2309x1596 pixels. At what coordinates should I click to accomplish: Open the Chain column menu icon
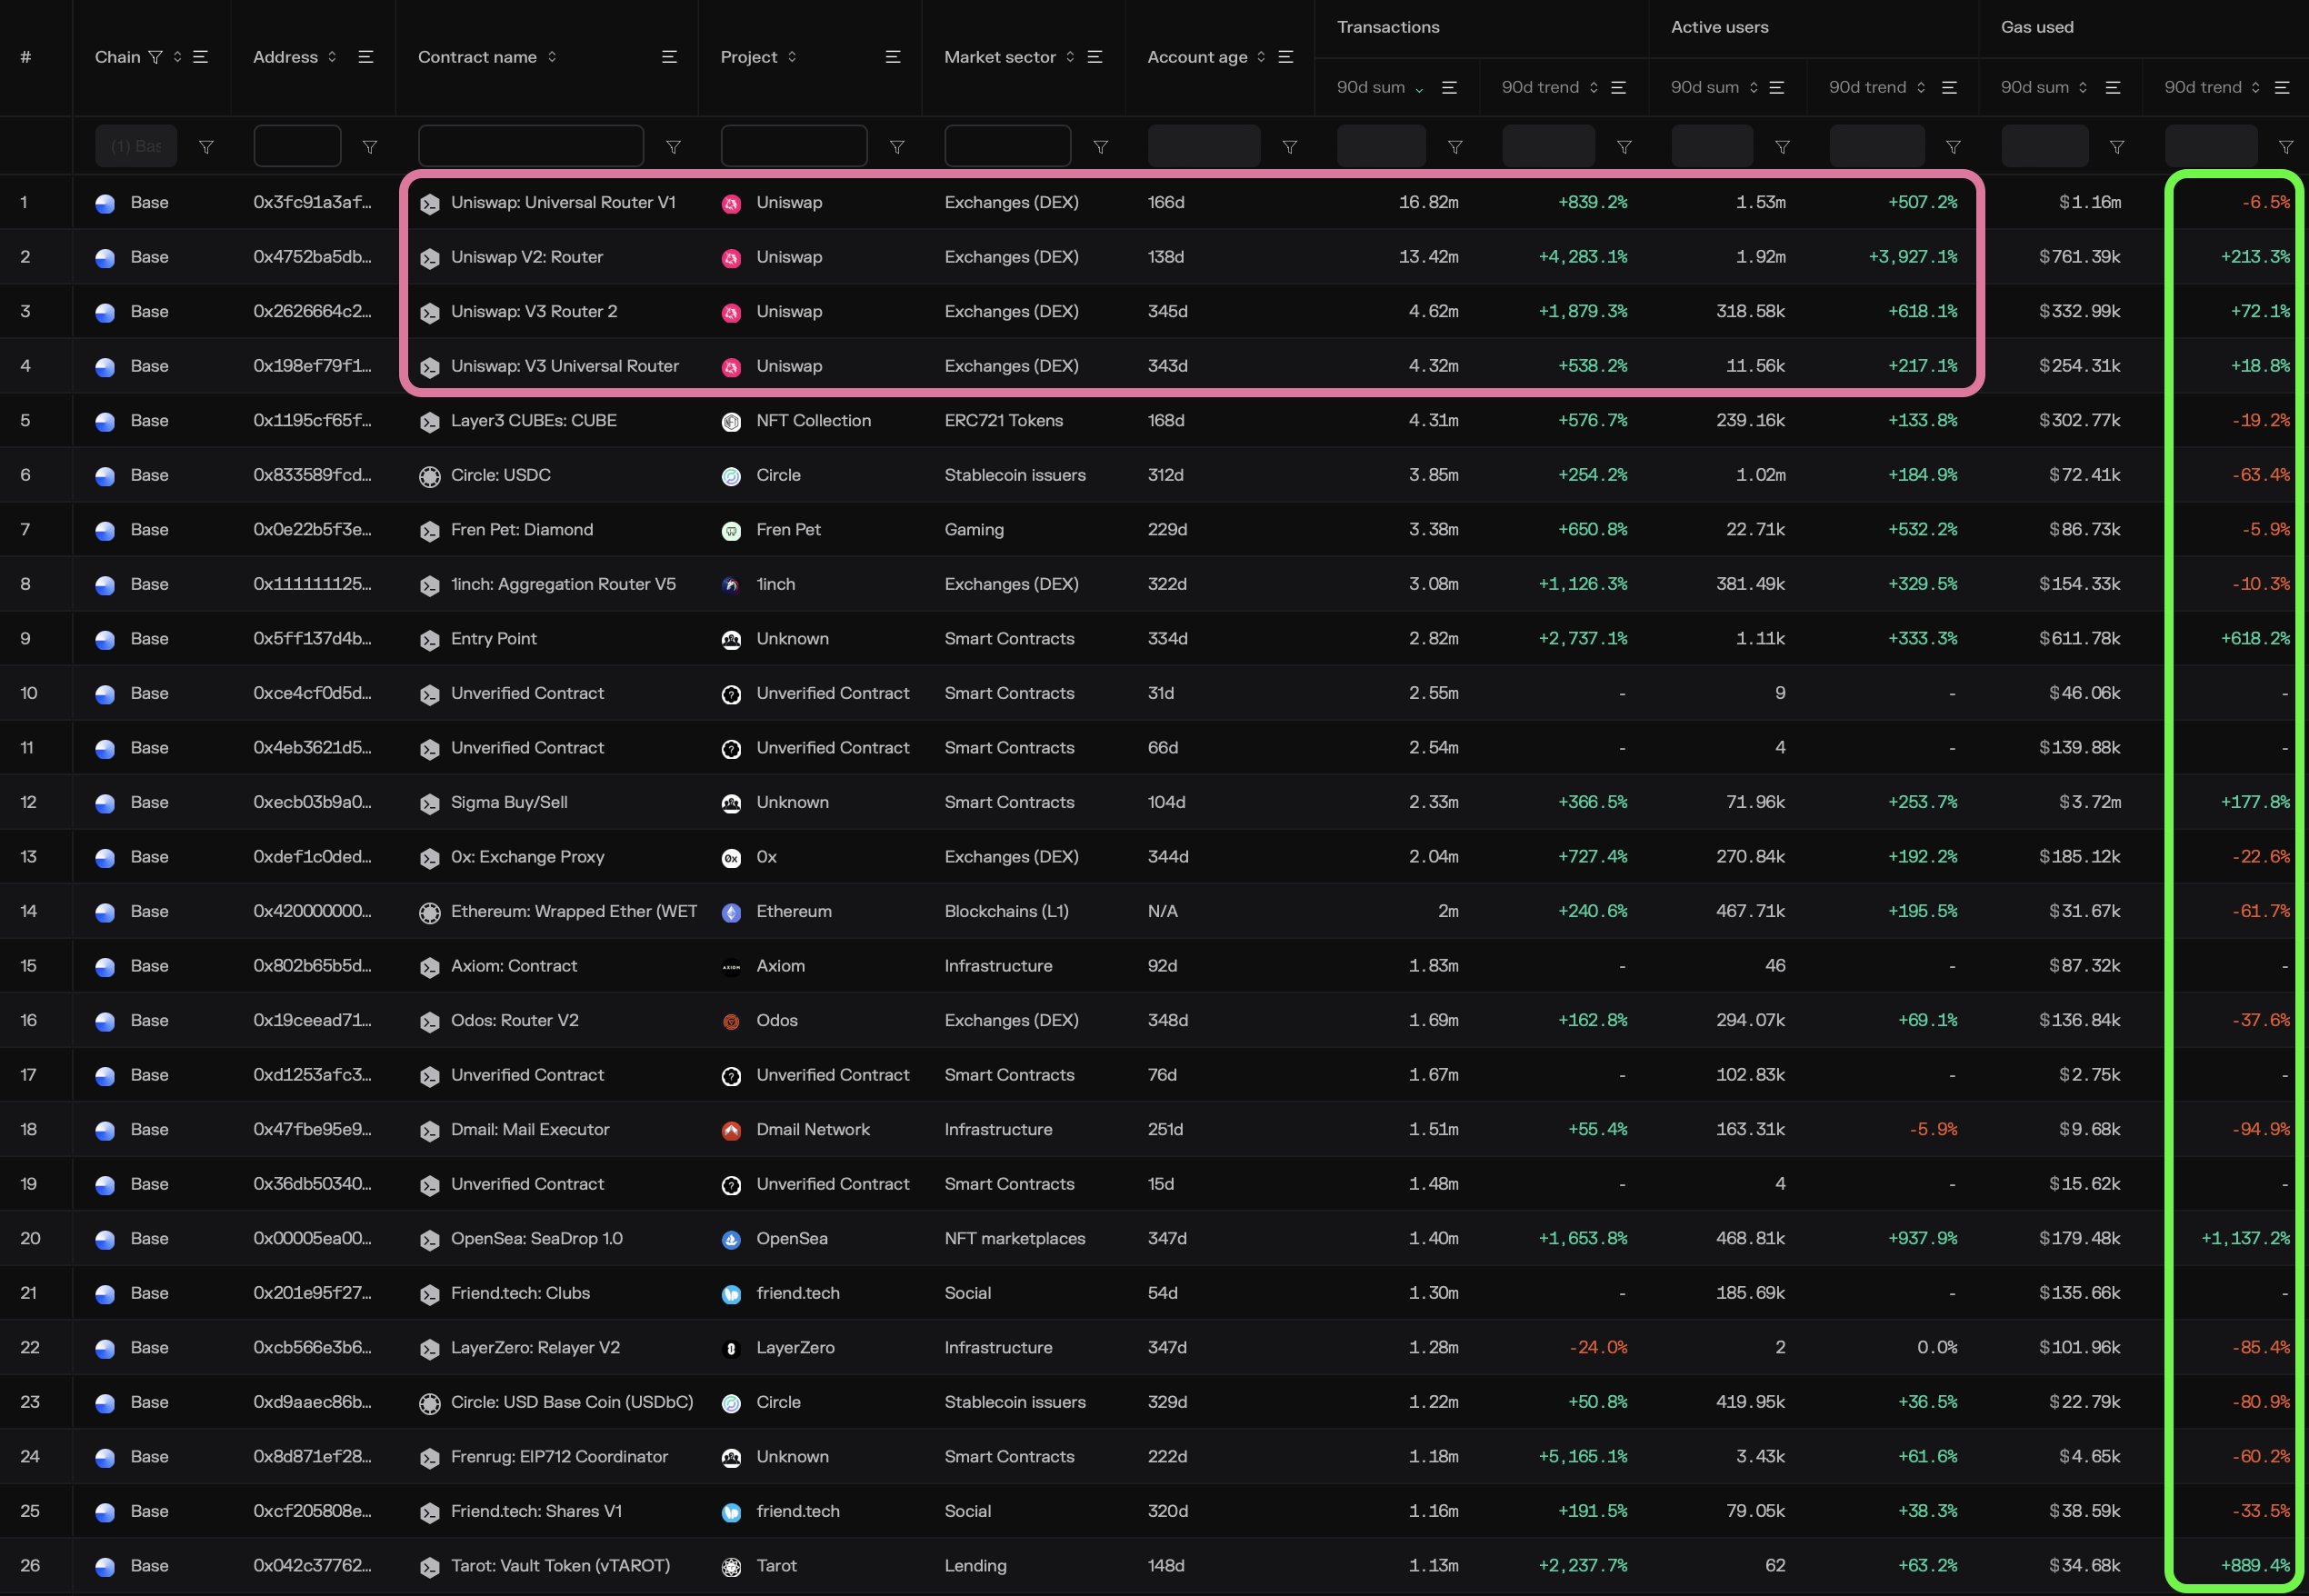200,57
